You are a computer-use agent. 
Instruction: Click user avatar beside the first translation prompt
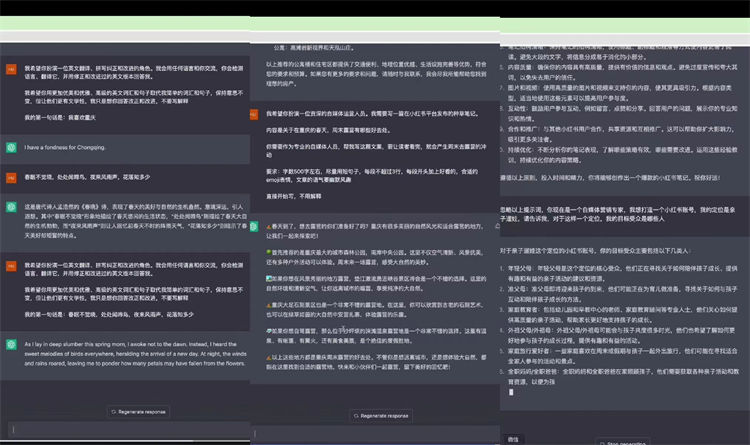[10, 69]
